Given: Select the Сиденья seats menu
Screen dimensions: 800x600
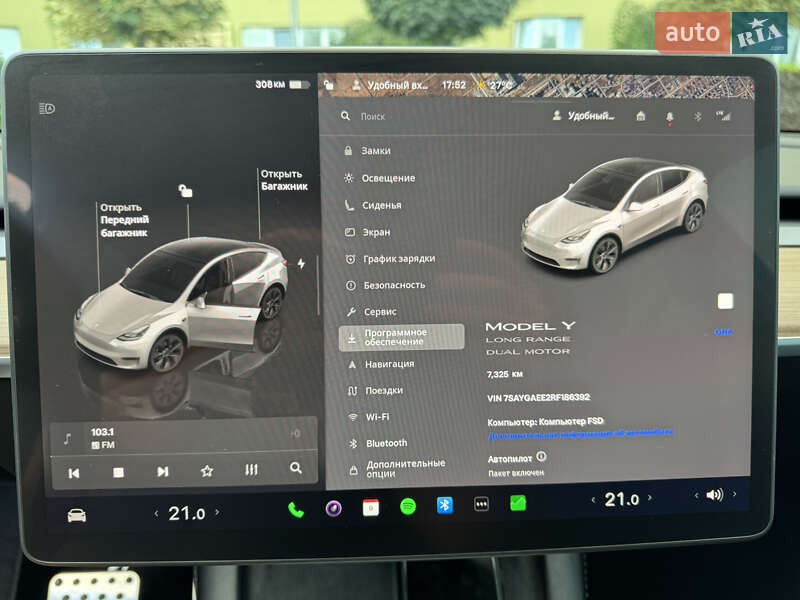Looking at the screenshot, I should (373, 205).
